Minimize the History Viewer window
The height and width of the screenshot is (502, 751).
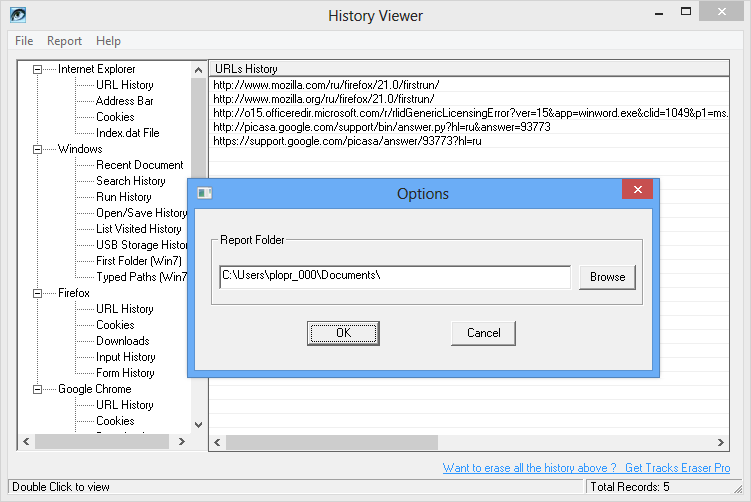pyautogui.click(x=659, y=13)
